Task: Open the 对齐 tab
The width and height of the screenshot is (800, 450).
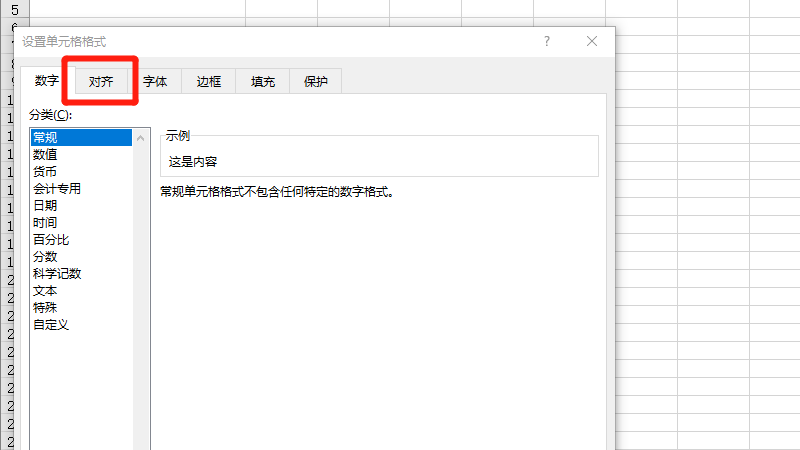Action: (101, 82)
